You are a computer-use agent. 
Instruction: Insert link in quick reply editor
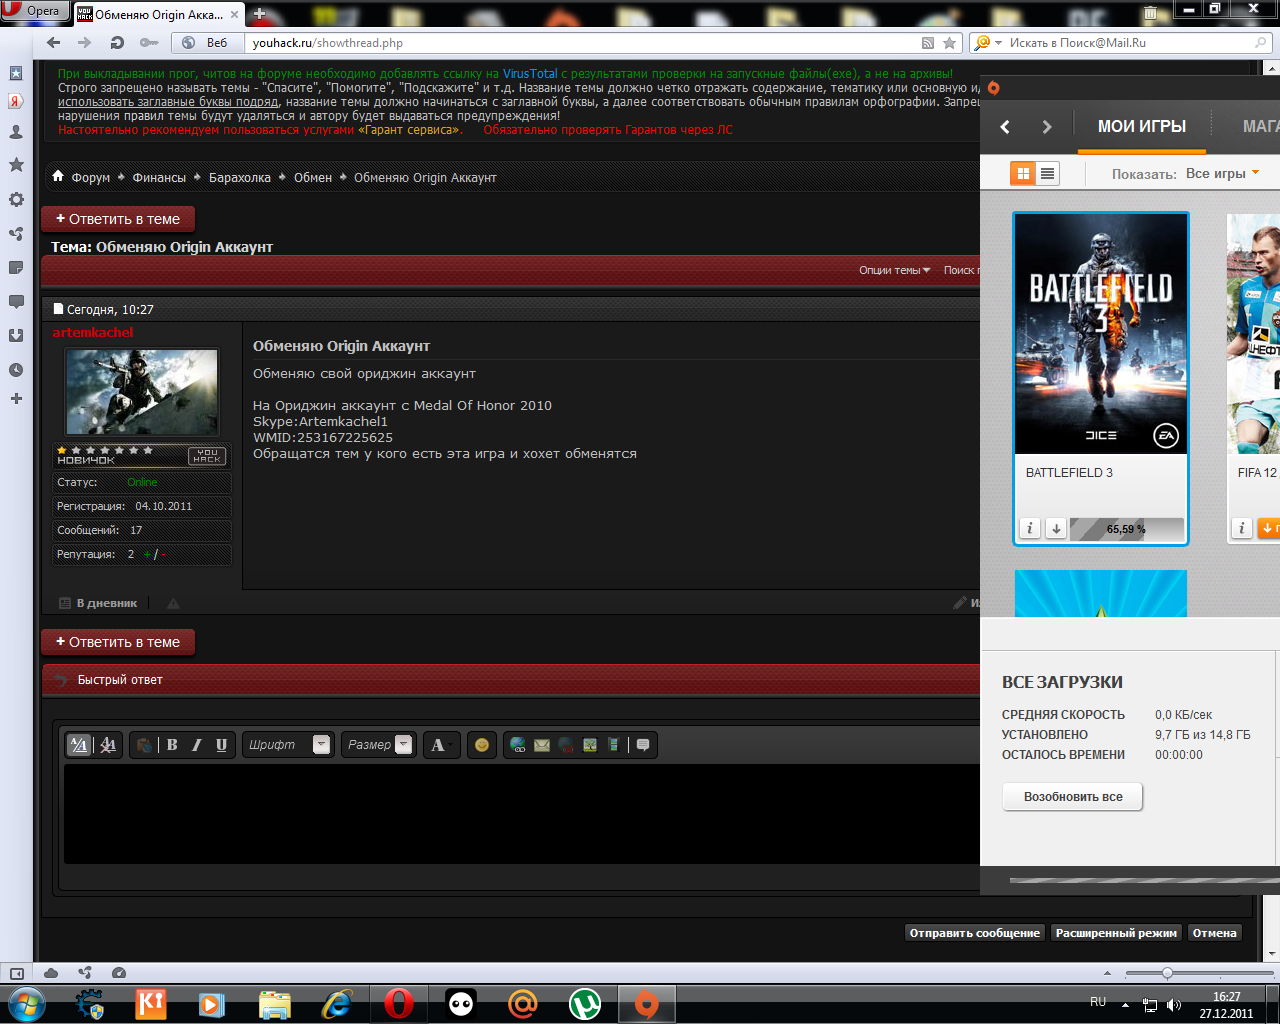tap(518, 745)
